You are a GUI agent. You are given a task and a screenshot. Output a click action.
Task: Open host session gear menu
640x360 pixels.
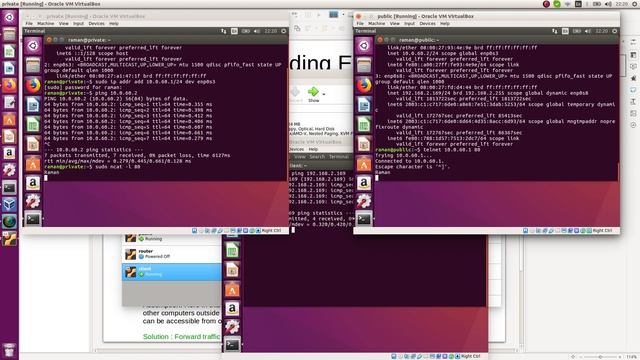(635, 4)
